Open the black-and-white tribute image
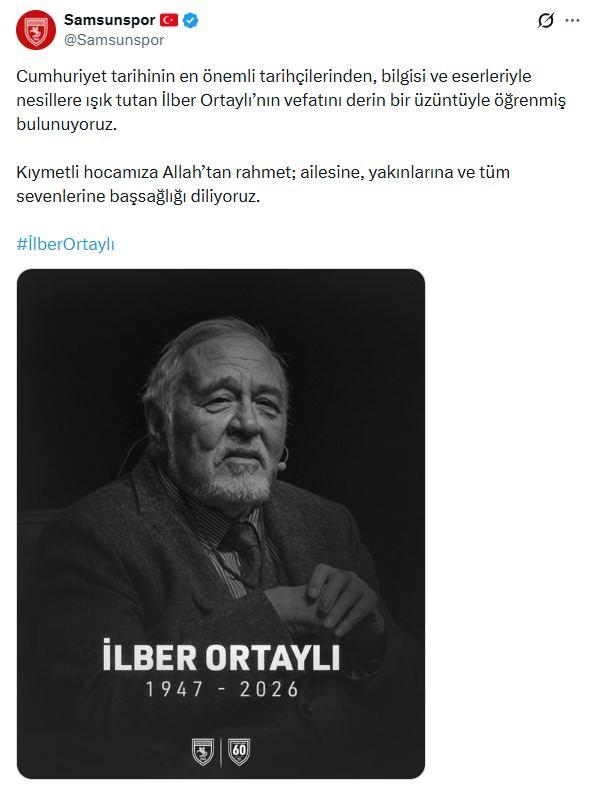This screenshot has height=792, width=589. [221, 524]
